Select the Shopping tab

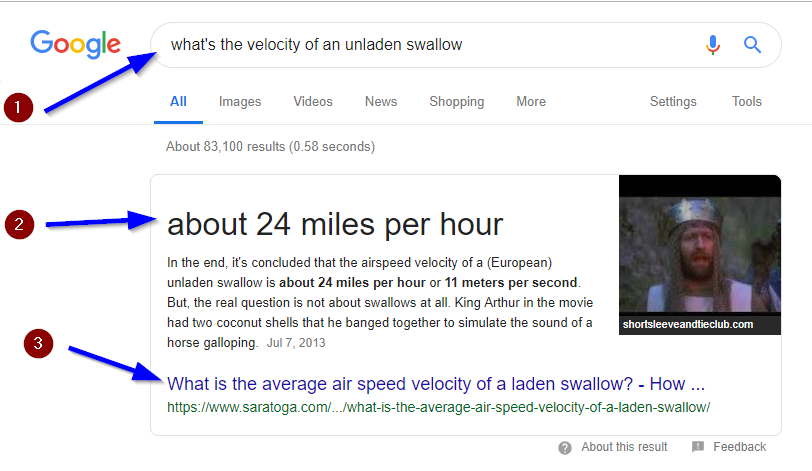click(x=456, y=101)
